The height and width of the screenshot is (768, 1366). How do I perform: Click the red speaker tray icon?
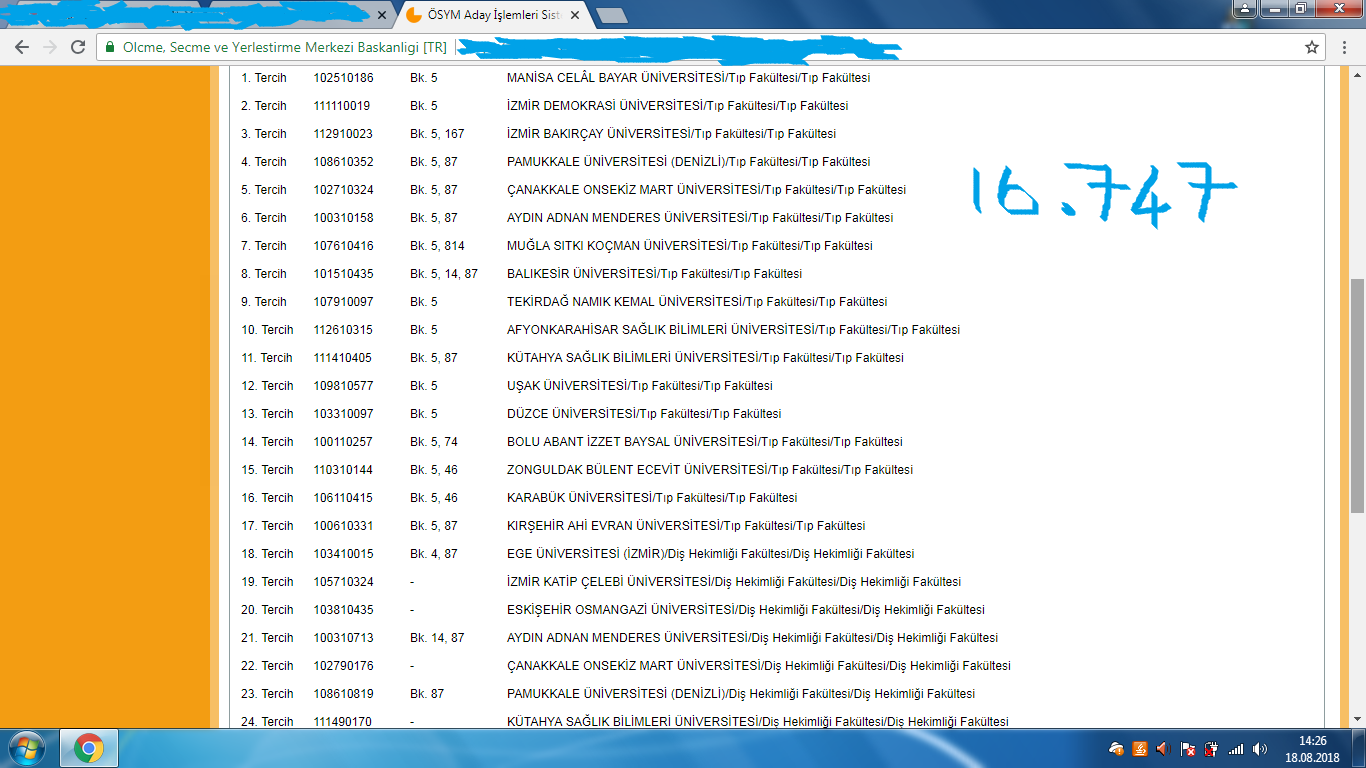[1163, 748]
